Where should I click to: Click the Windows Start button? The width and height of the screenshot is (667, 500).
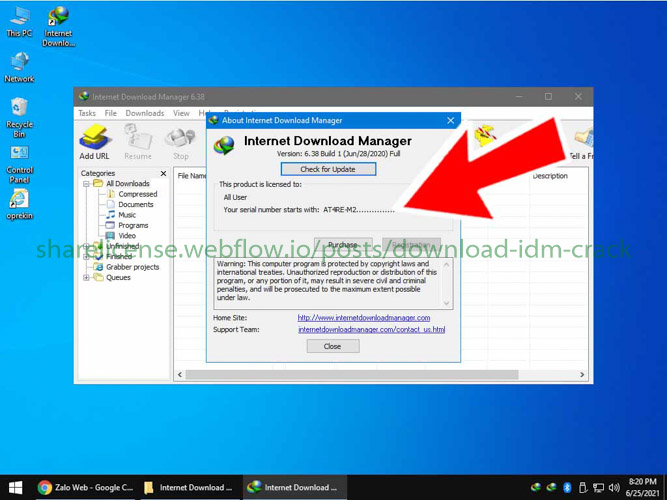coord(15,487)
